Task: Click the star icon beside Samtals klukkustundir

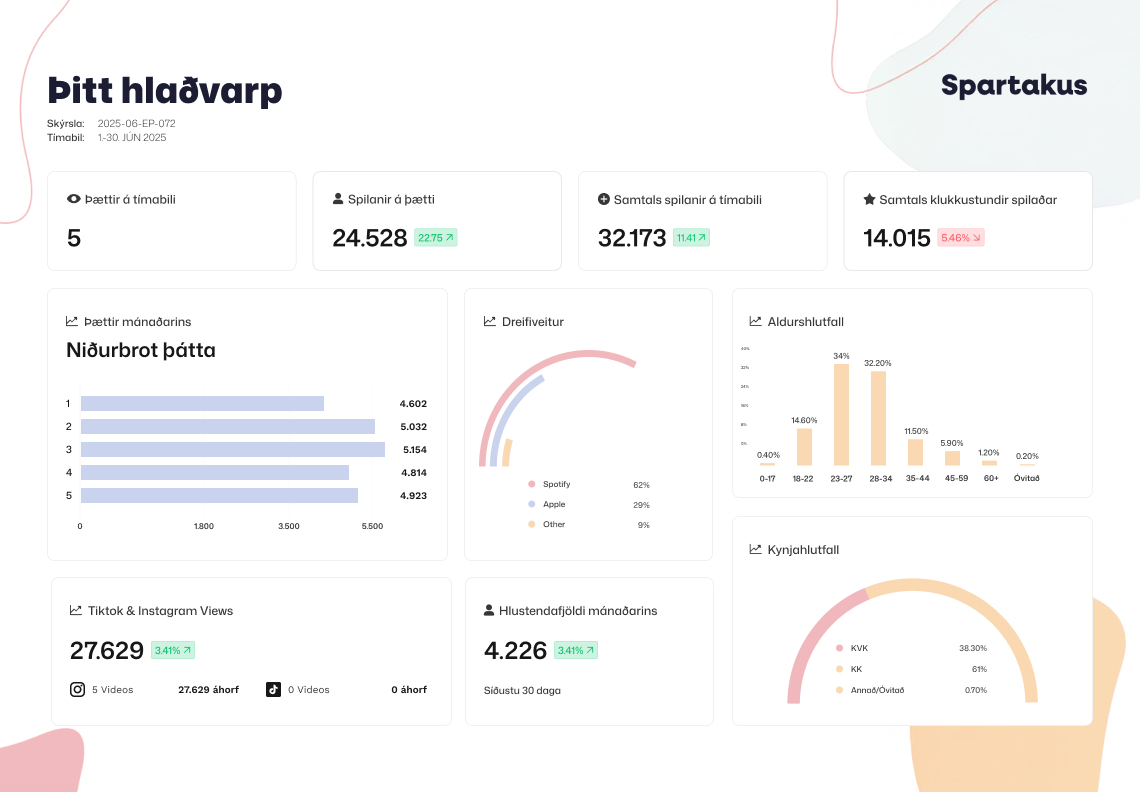Action: pyautogui.click(x=869, y=199)
